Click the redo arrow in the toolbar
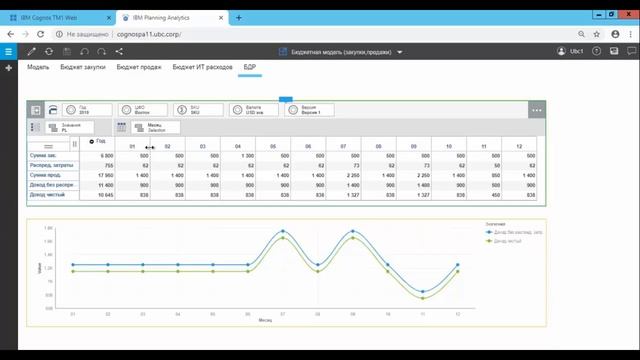 click(102, 51)
